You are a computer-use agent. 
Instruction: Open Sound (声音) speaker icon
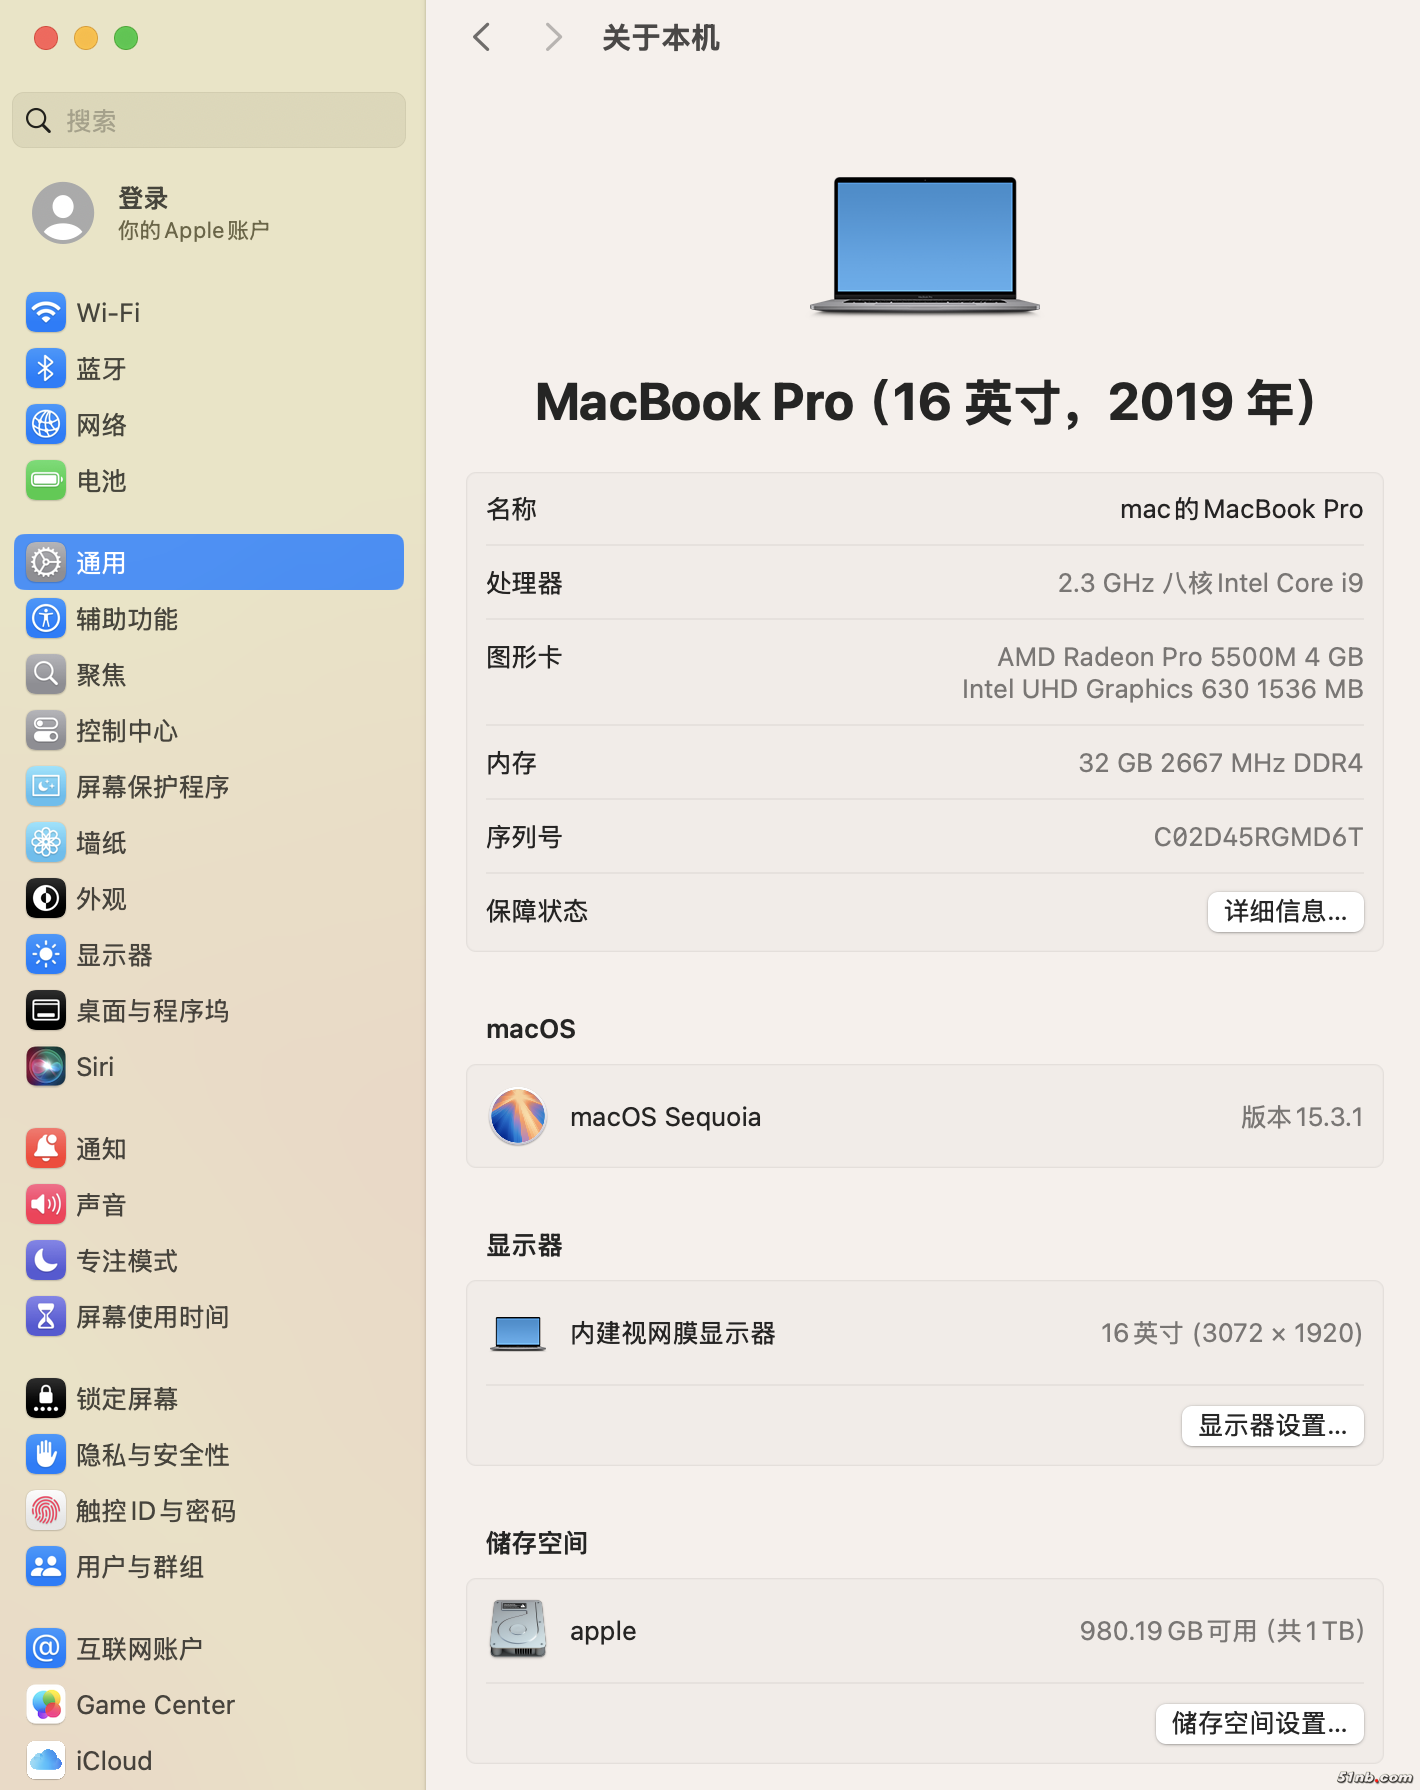[x=46, y=1205]
